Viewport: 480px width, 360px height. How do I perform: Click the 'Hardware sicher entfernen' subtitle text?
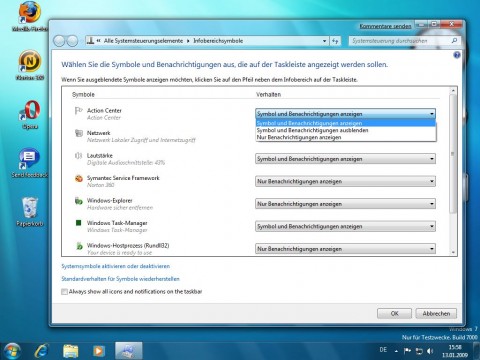120,208
